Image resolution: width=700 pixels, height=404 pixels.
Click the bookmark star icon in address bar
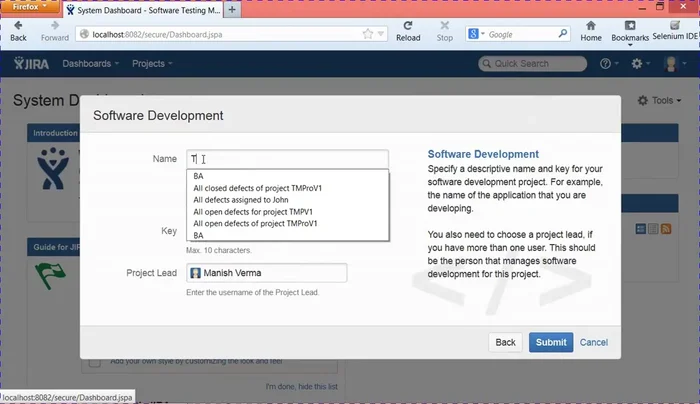[368, 34]
